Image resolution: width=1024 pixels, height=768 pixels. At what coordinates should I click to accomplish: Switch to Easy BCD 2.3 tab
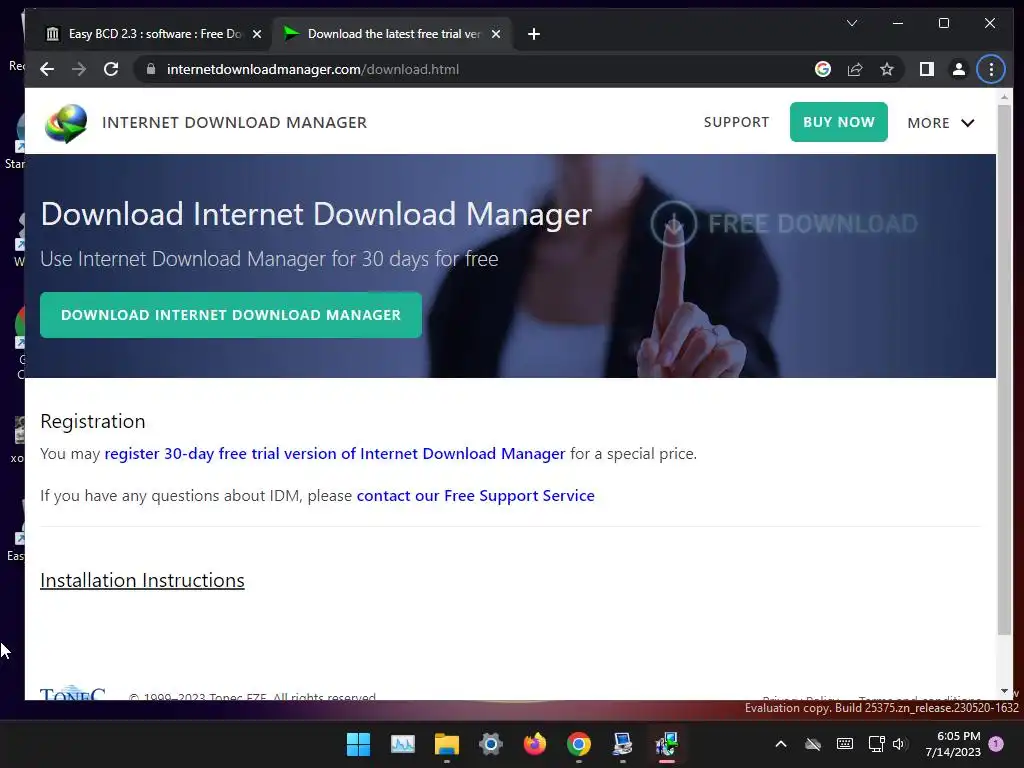(x=154, y=34)
